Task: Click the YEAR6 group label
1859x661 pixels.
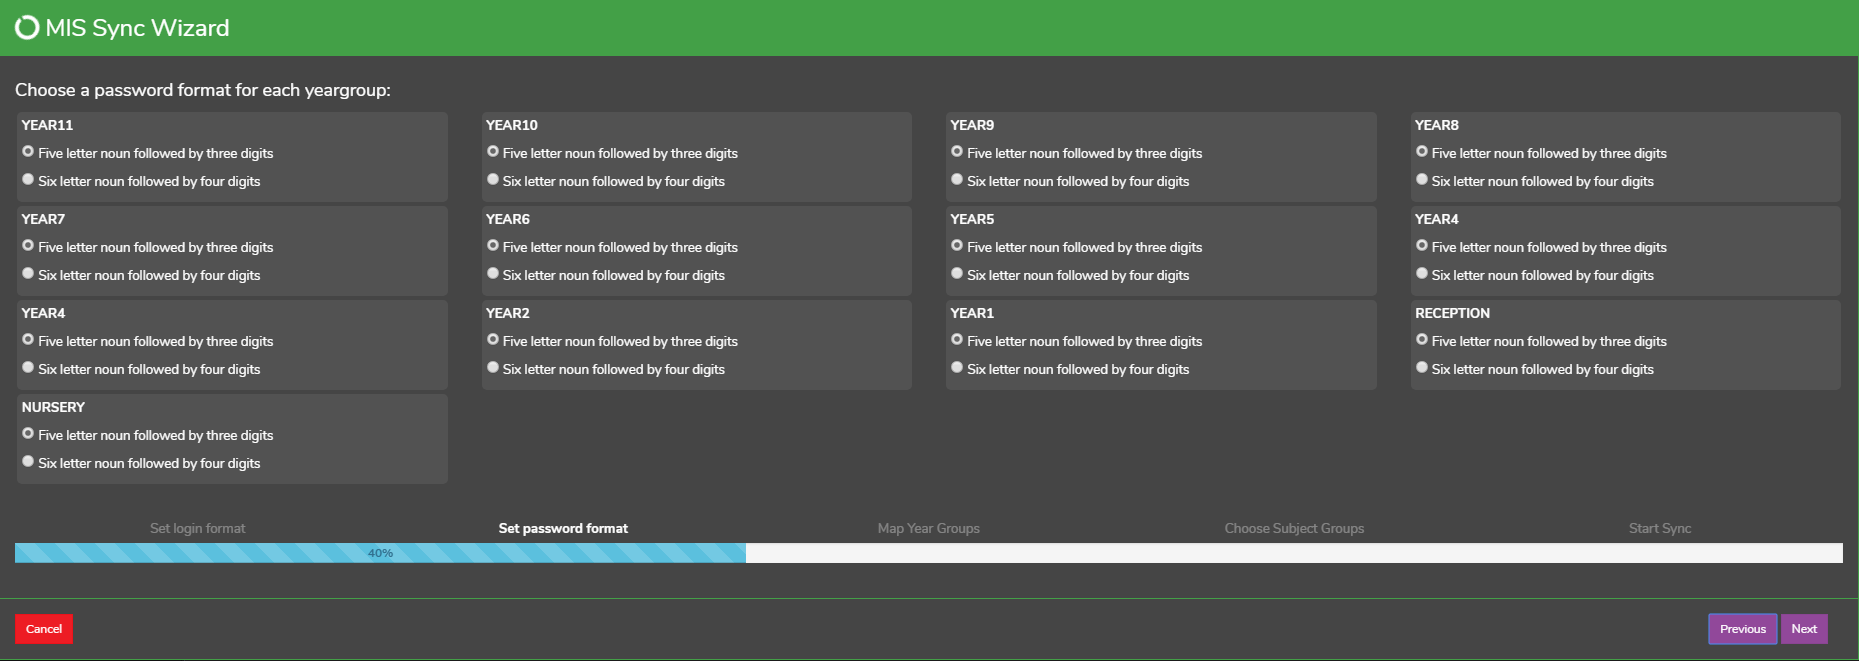Action: pyautogui.click(x=508, y=219)
